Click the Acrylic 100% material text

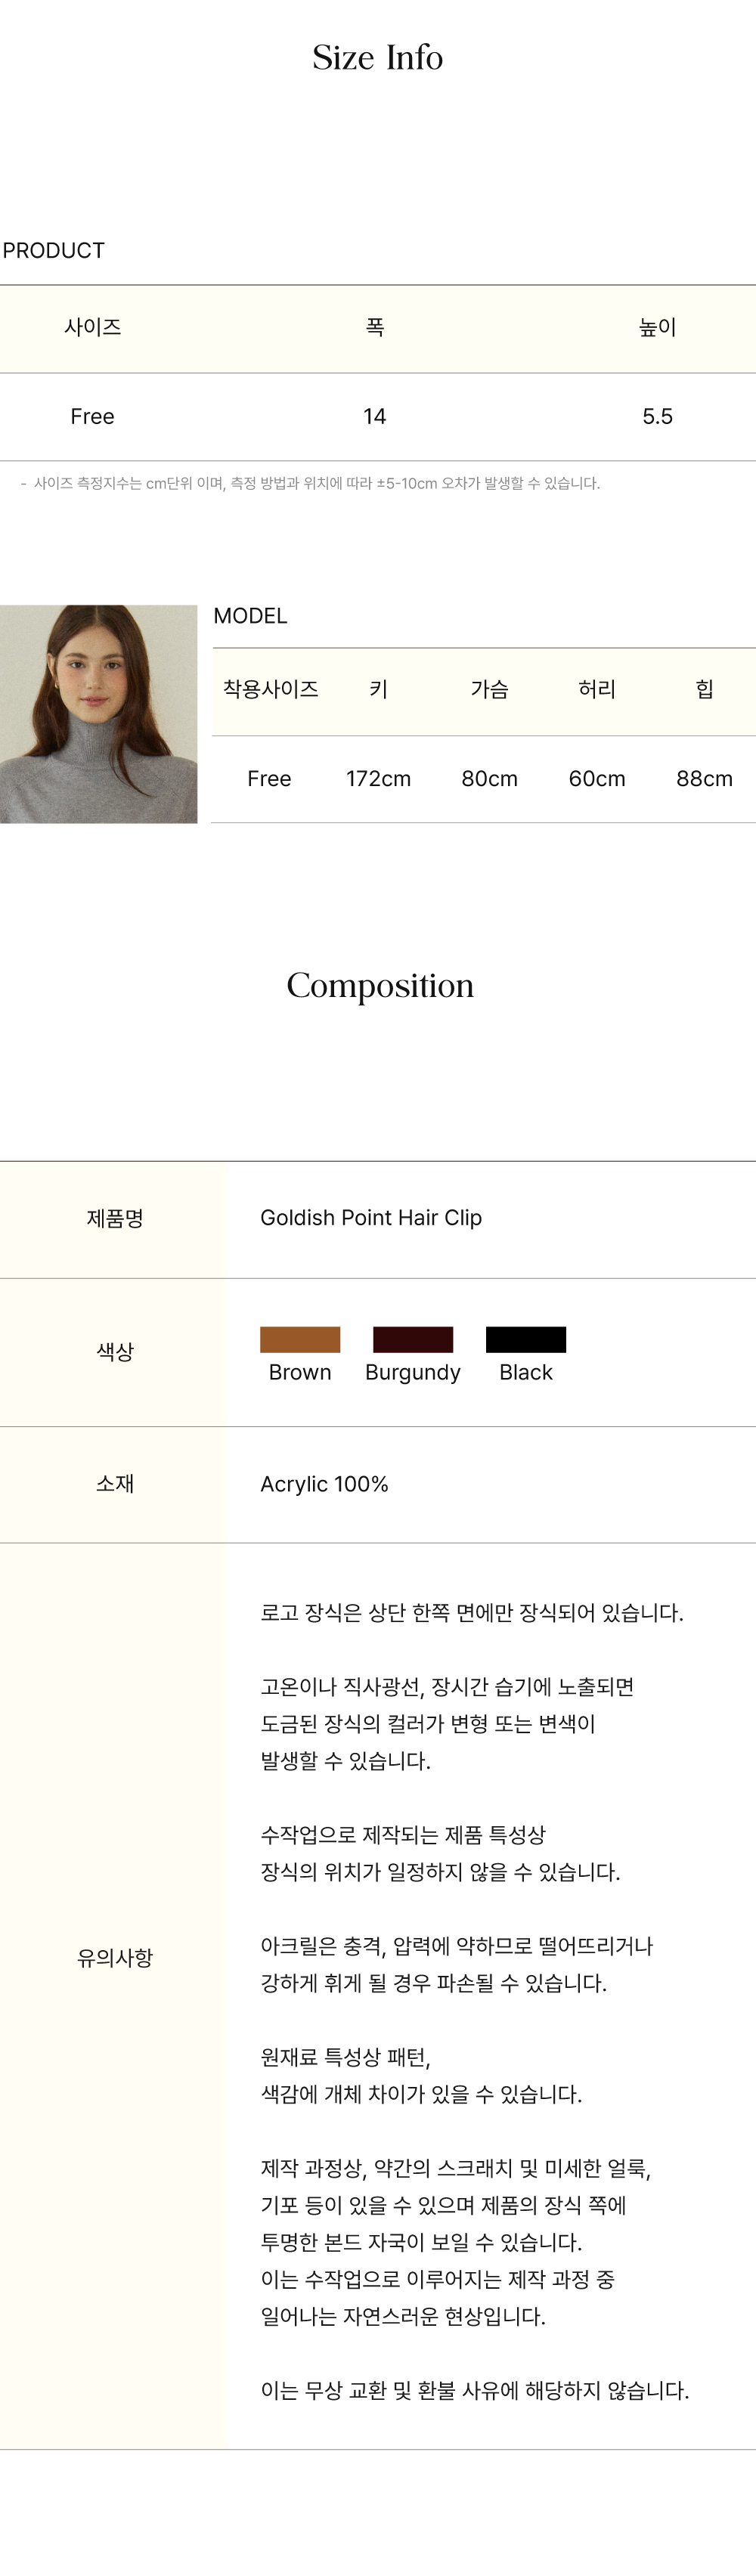pyautogui.click(x=324, y=1484)
